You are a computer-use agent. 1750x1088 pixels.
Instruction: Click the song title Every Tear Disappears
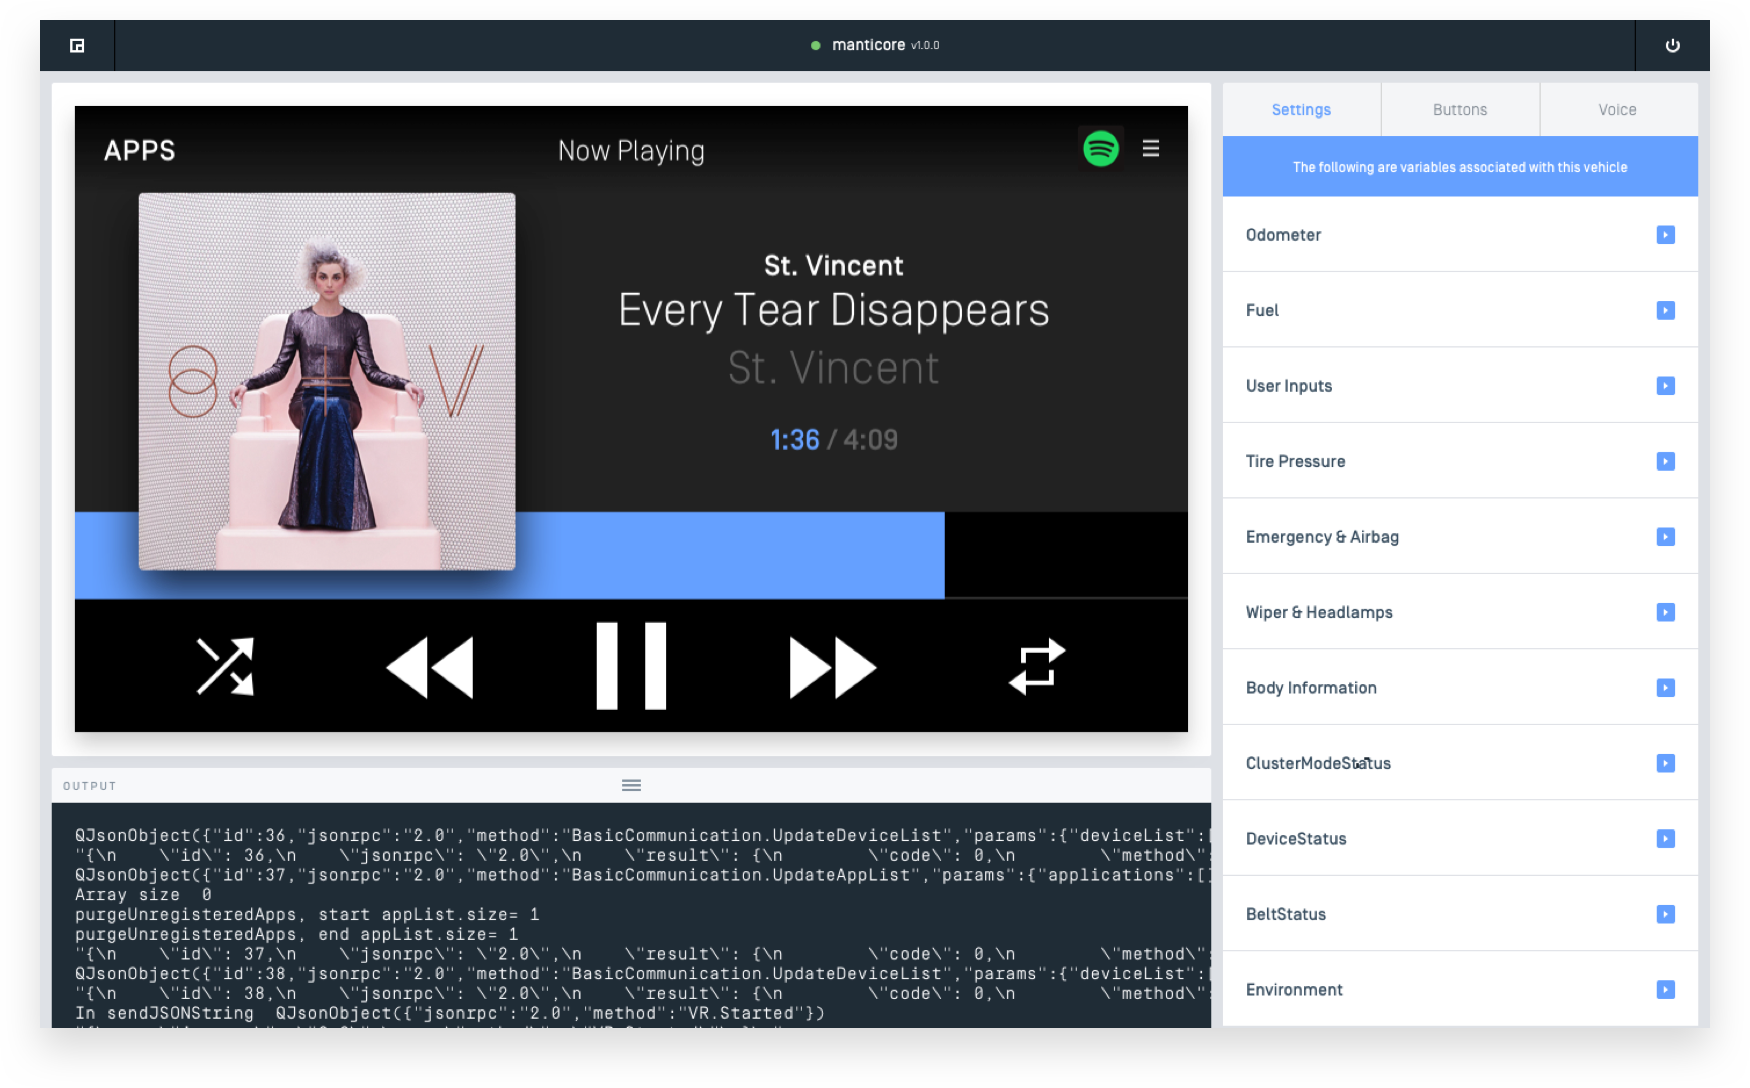pyautogui.click(x=834, y=310)
